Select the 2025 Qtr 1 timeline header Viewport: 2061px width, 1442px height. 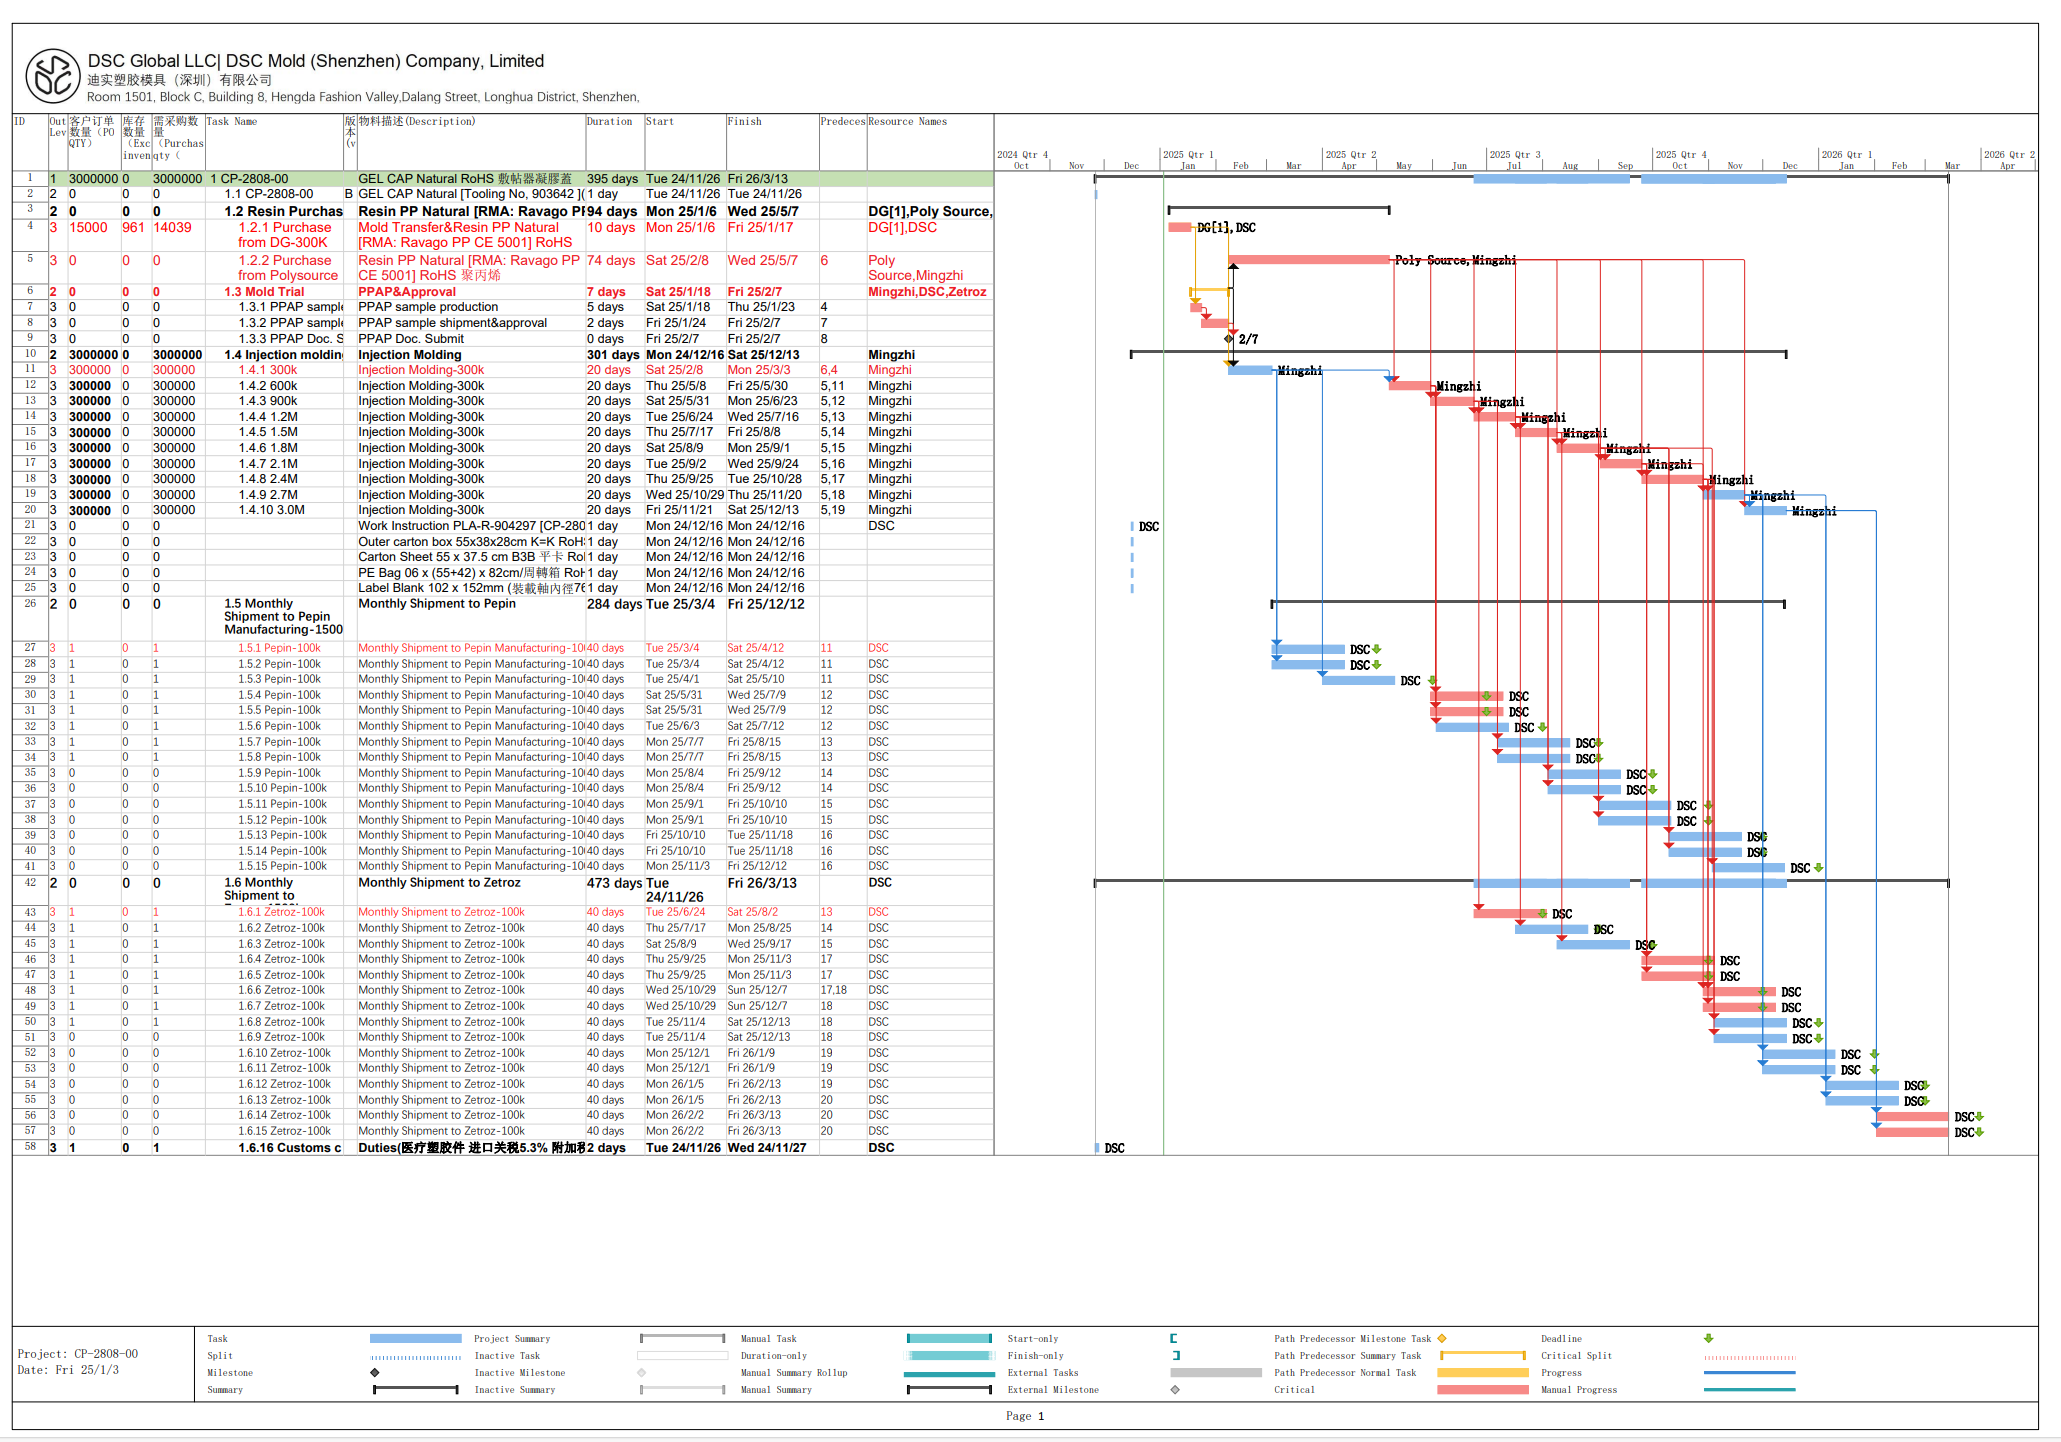point(1188,155)
